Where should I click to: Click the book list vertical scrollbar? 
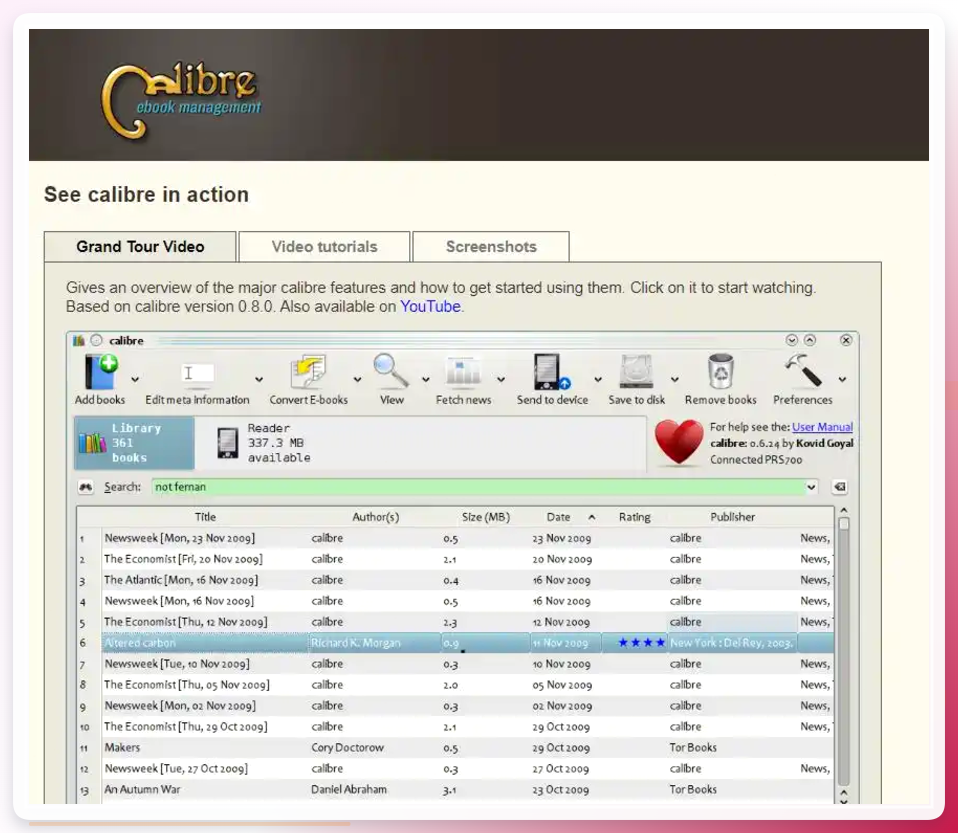tap(844, 651)
